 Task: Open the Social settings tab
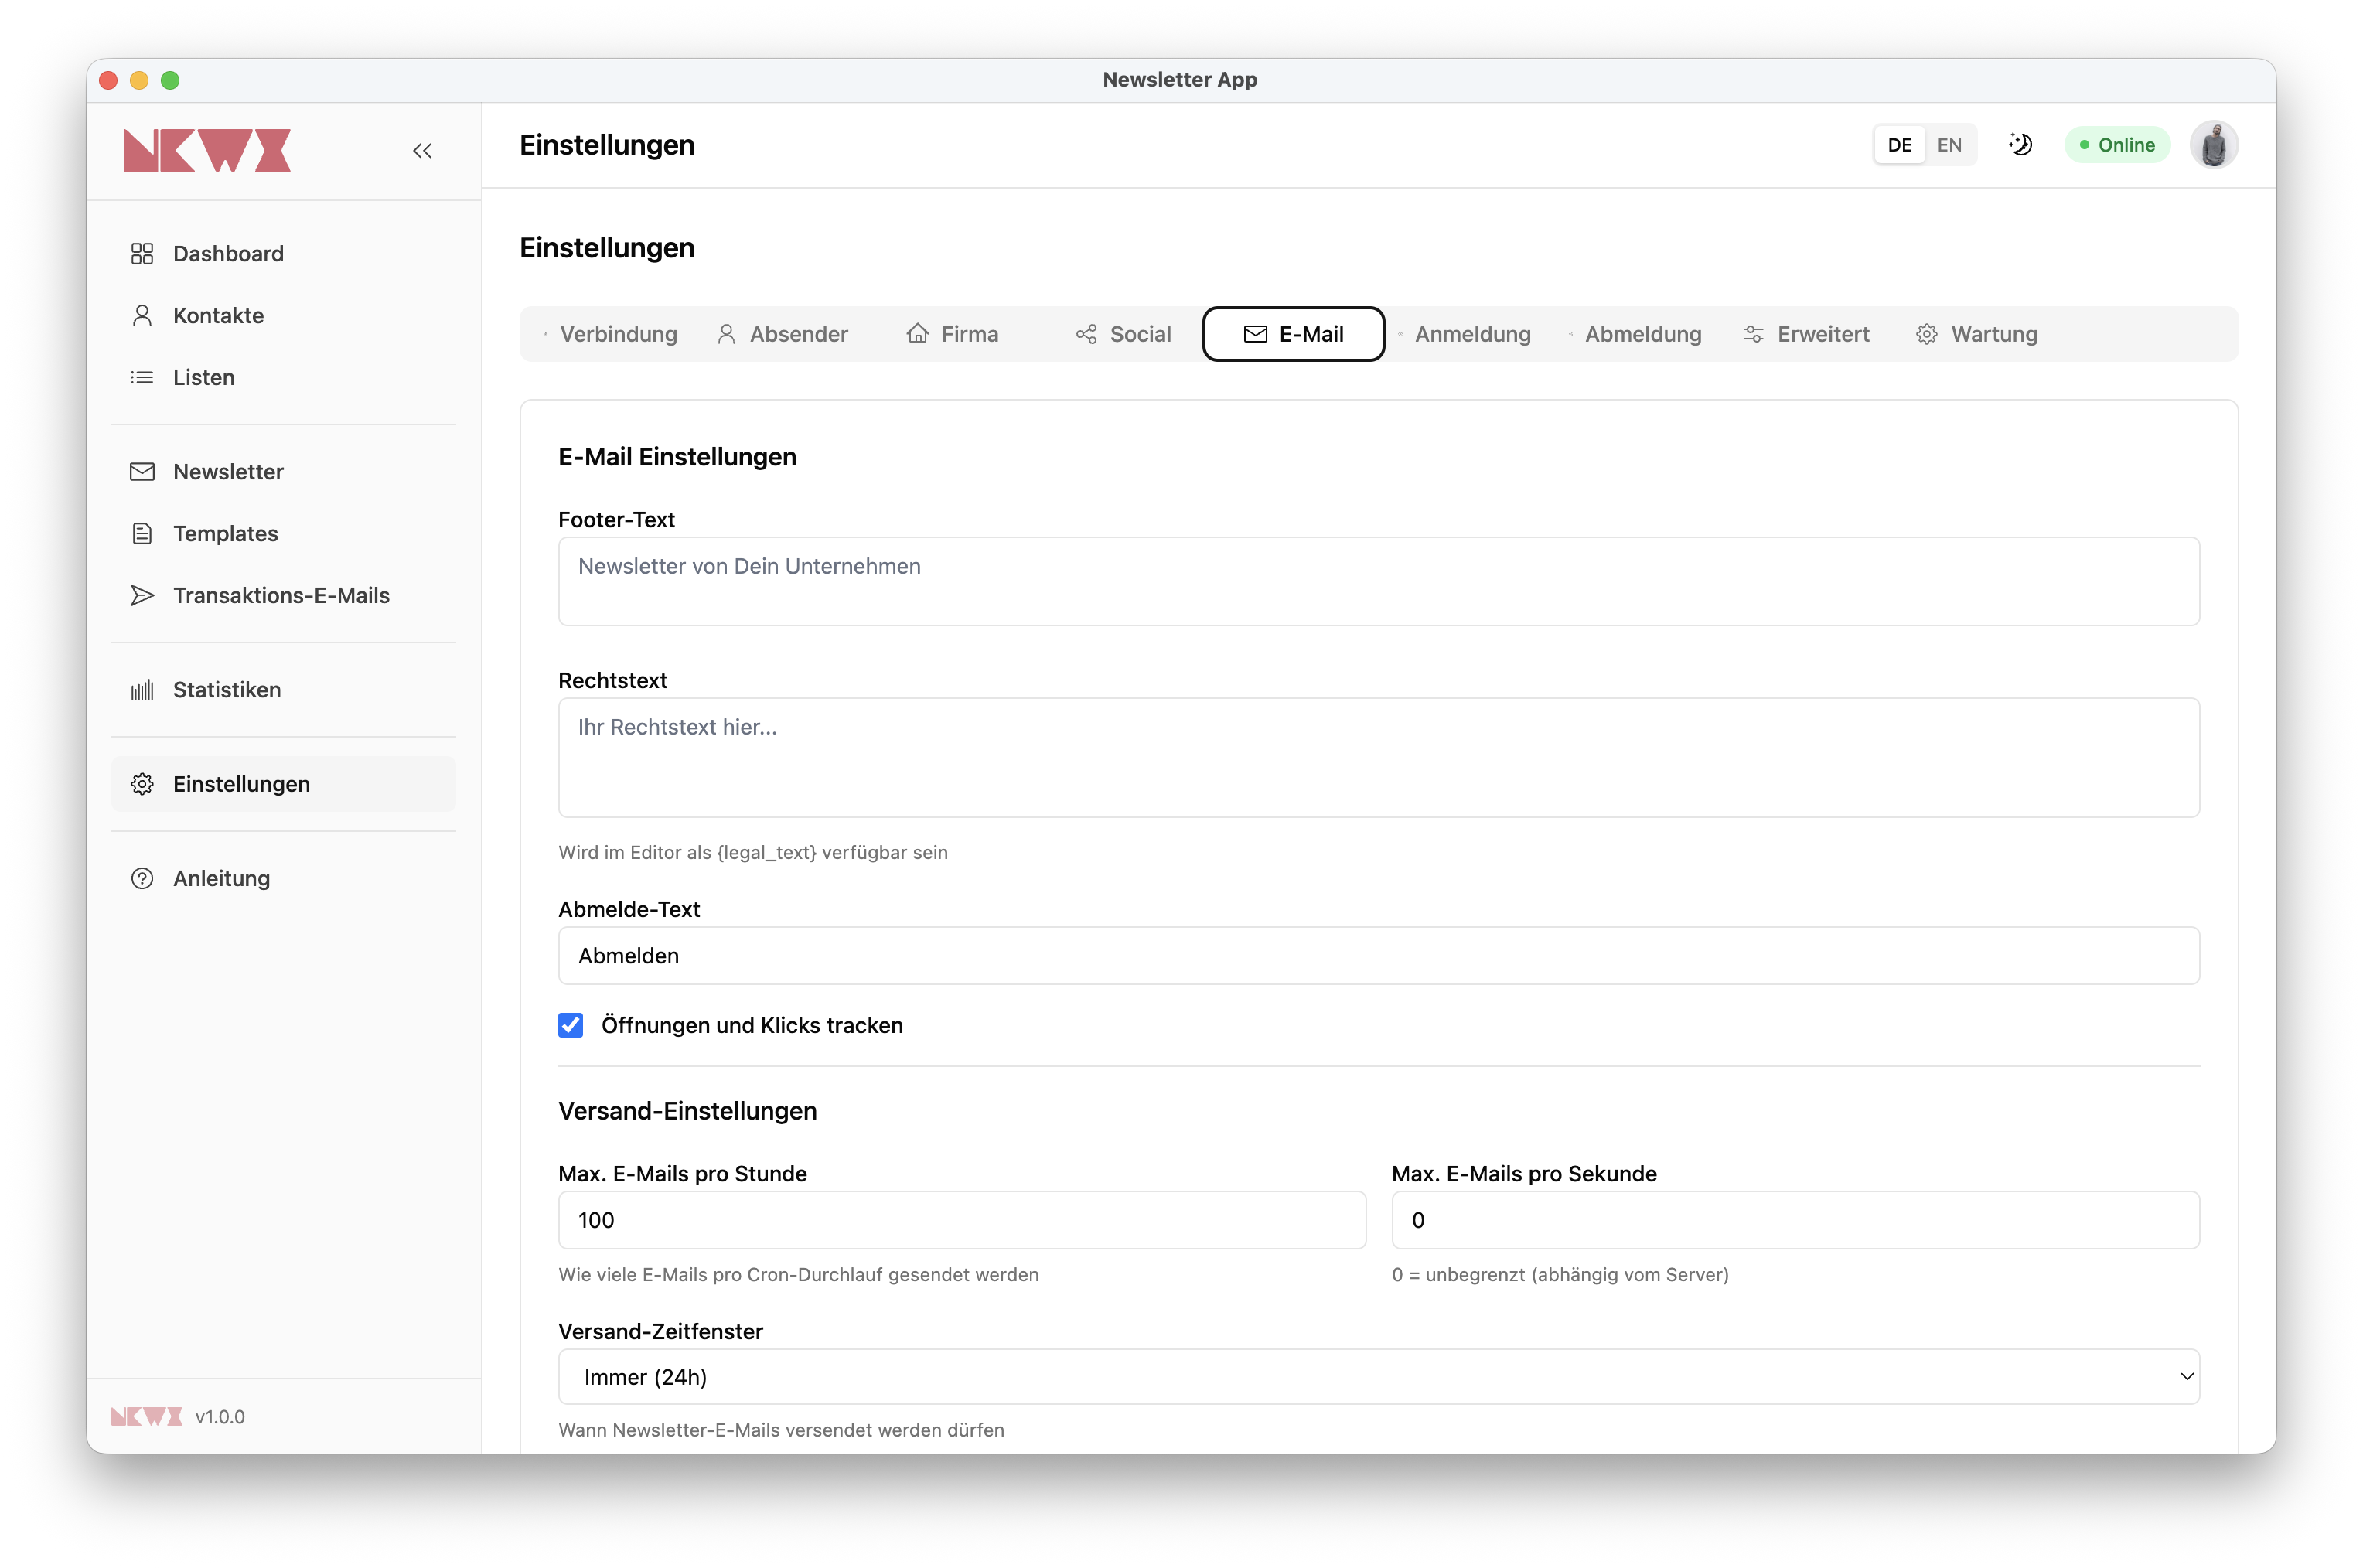(1124, 334)
